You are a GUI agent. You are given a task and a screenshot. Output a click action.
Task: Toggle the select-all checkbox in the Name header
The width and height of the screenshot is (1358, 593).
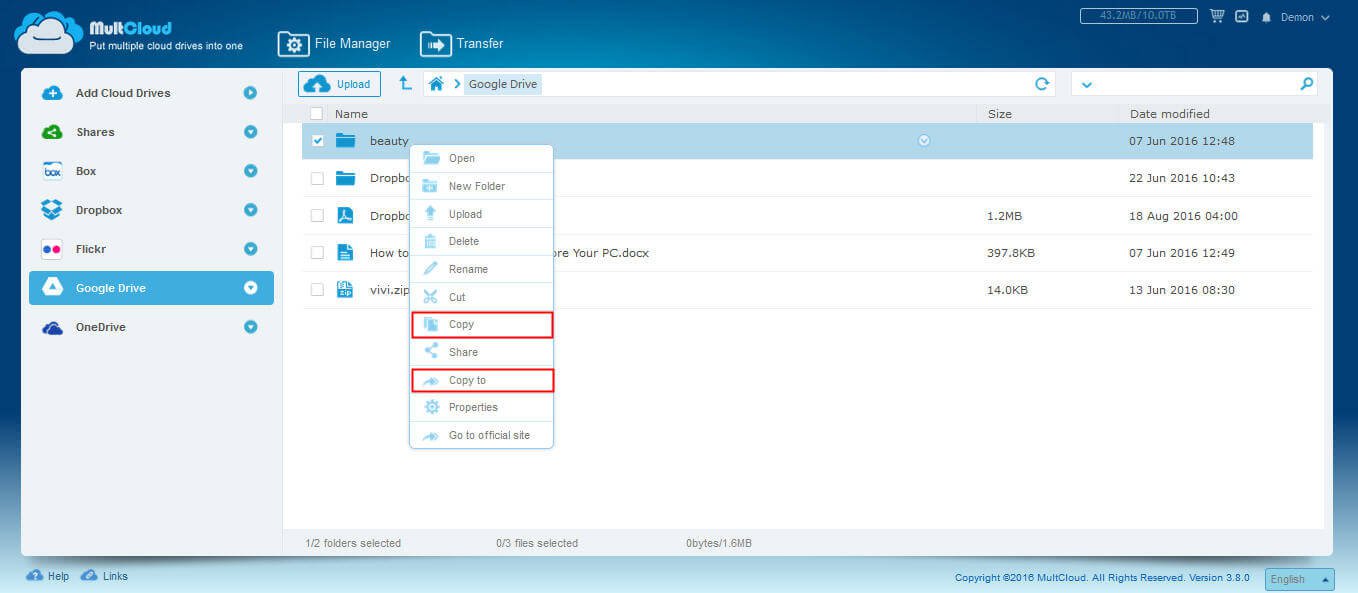(x=316, y=113)
